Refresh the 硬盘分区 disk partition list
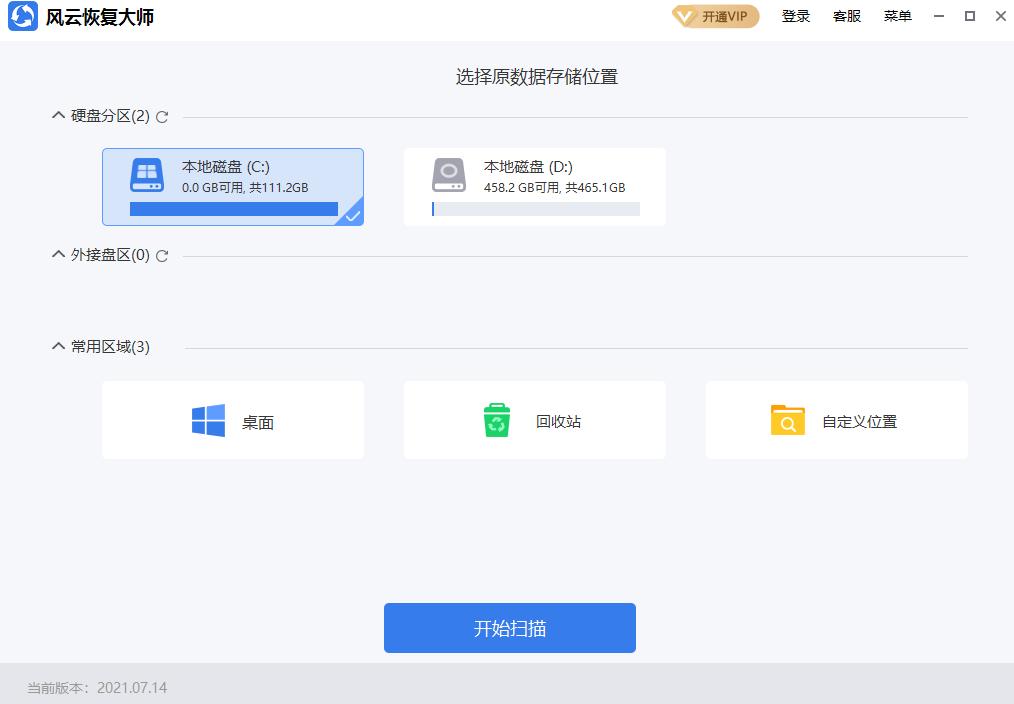Screen dimensions: 1014x704 click(x=163, y=116)
